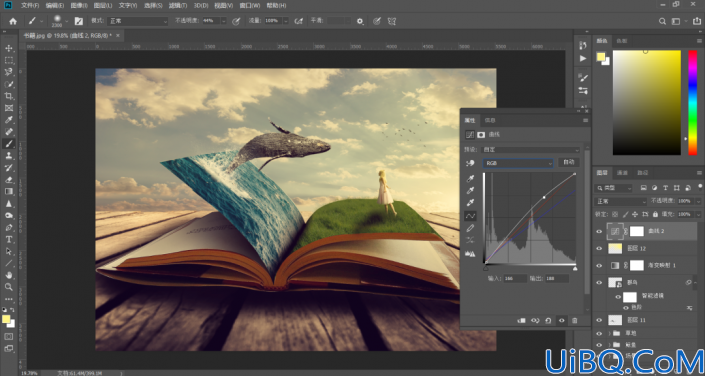Image resolution: width=705 pixels, height=376 pixels.
Task: Select the History Brush tool
Action: point(9,167)
